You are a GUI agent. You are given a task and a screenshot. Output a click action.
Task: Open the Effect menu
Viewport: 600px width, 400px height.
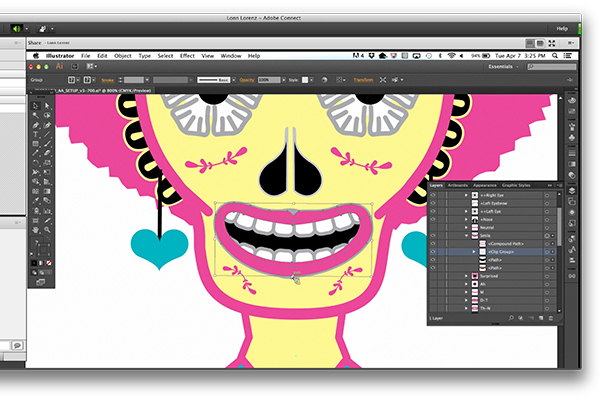point(187,55)
